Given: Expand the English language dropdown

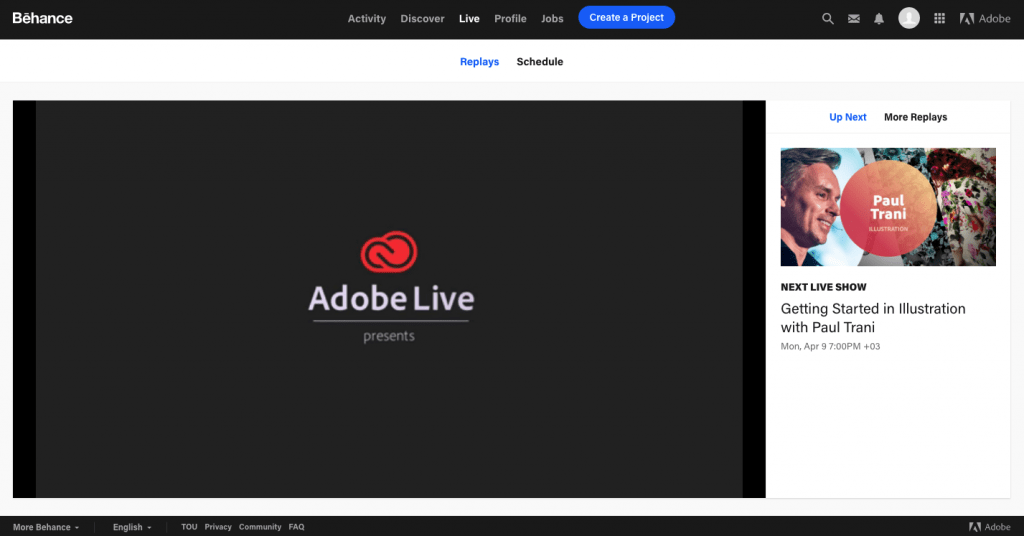Looking at the screenshot, I should click(132, 527).
